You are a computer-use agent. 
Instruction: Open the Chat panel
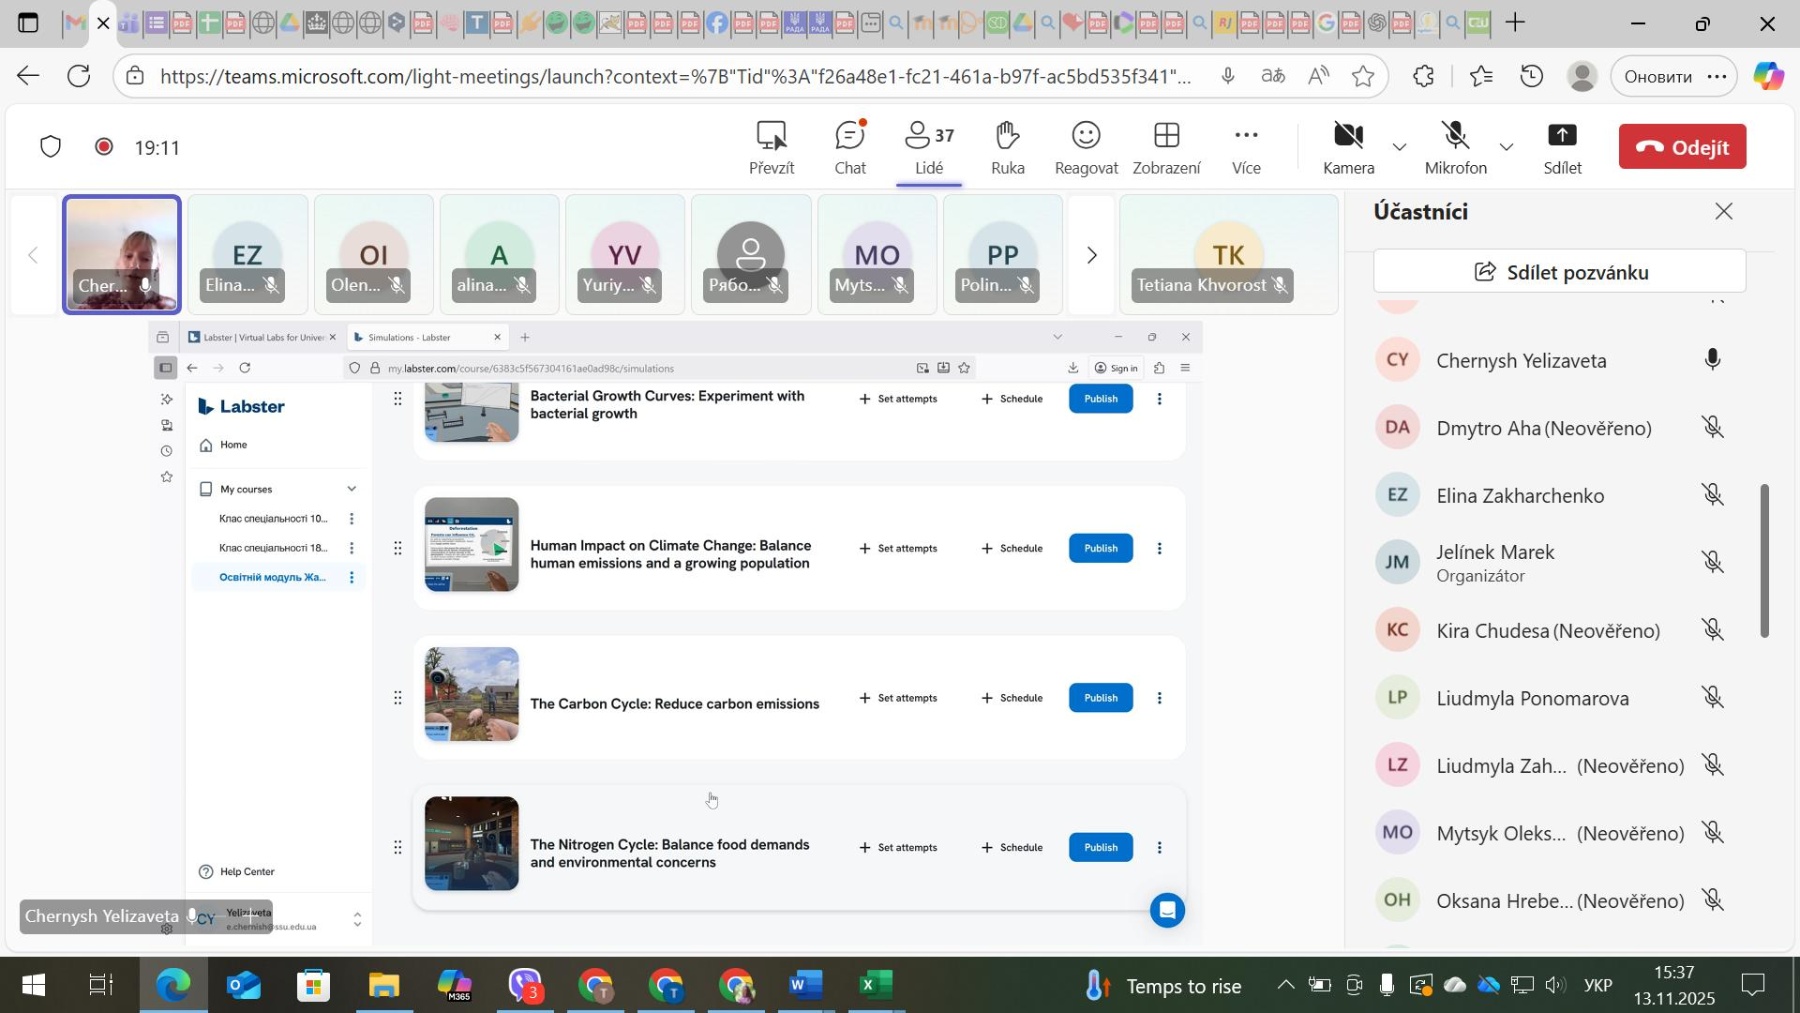click(x=849, y=147)
